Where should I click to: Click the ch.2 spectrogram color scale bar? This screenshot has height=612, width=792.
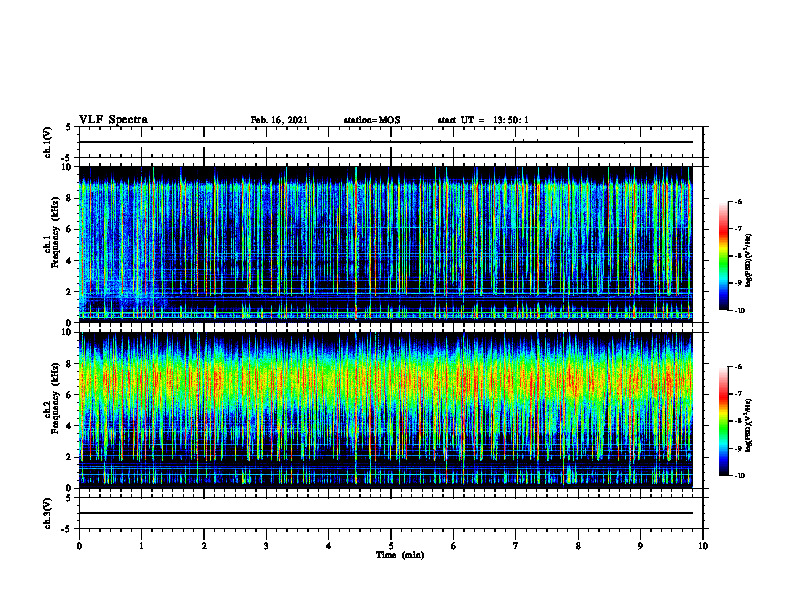724,421
